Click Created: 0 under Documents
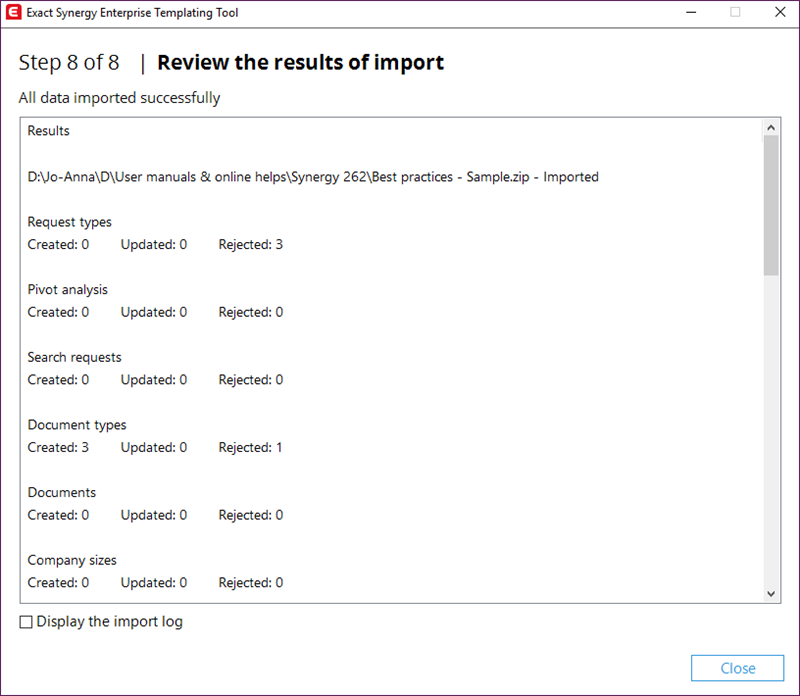Viewport: 800px width, 696px height. [58, 515]
